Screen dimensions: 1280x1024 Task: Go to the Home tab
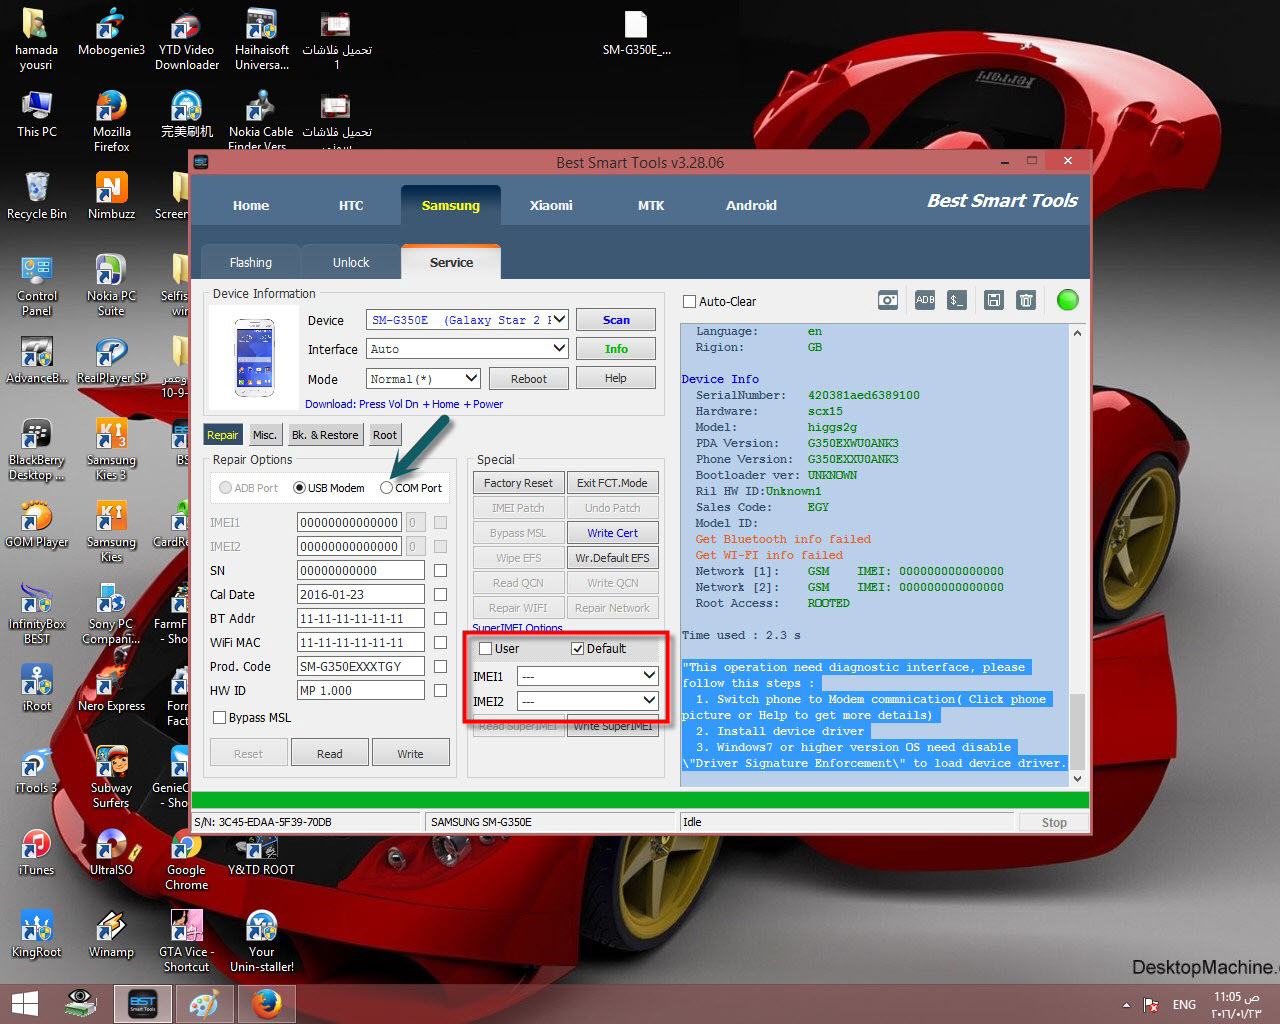point(251,205)
